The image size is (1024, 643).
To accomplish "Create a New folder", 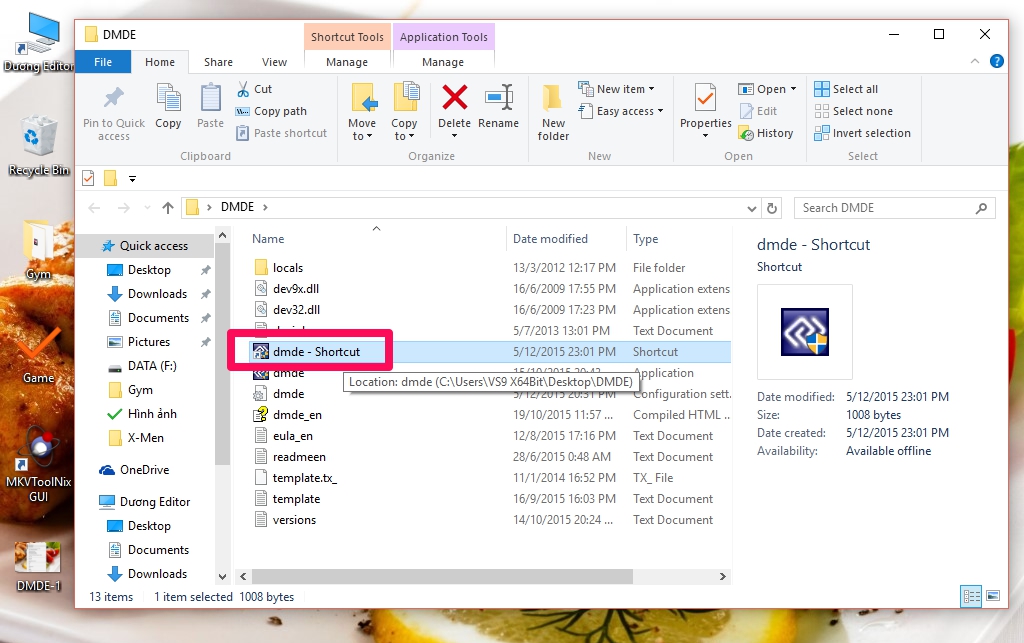I will click(x=553, y=113).
